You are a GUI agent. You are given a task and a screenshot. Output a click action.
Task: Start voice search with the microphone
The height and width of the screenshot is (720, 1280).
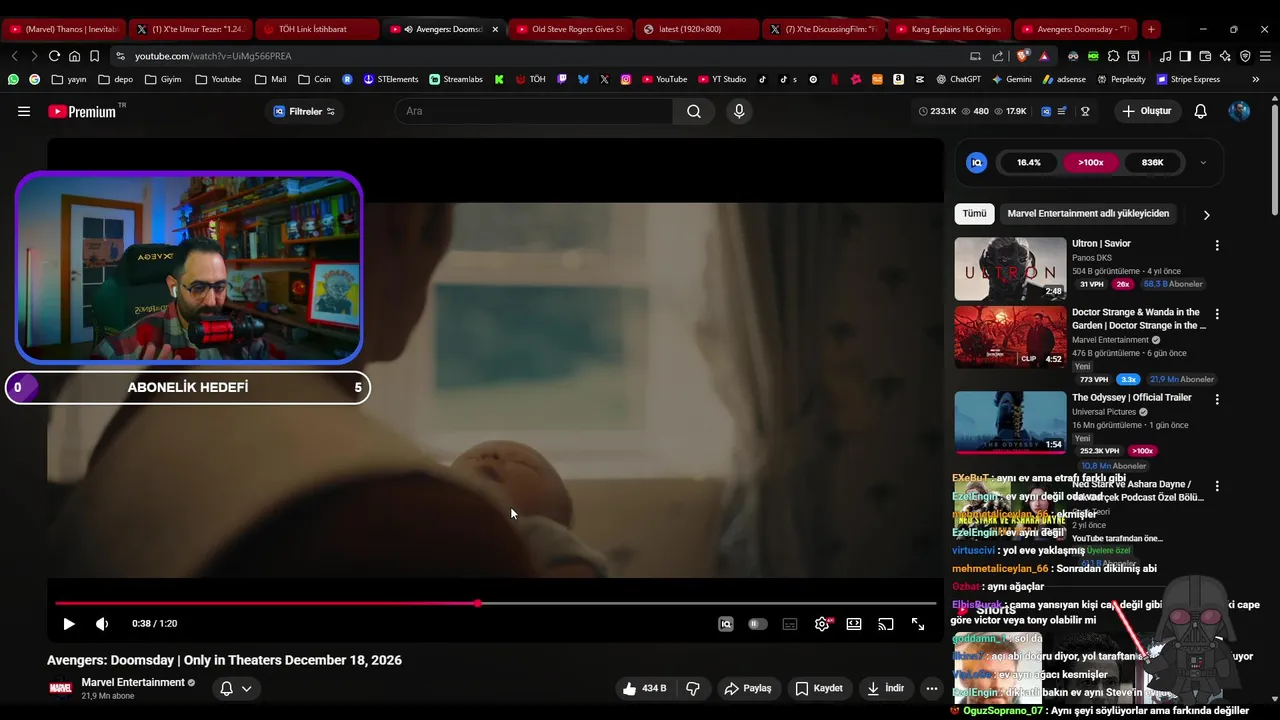(739, 111)
